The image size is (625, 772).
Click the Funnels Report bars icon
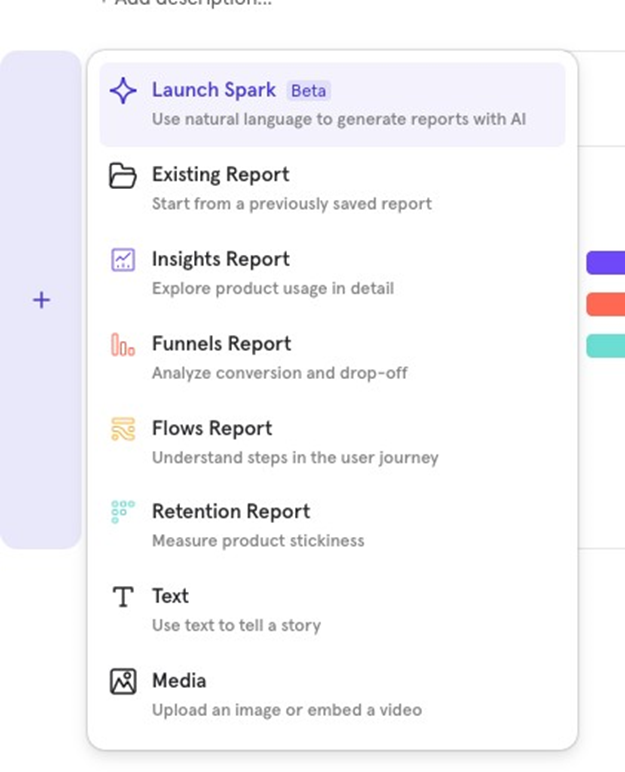click(123, 346)
